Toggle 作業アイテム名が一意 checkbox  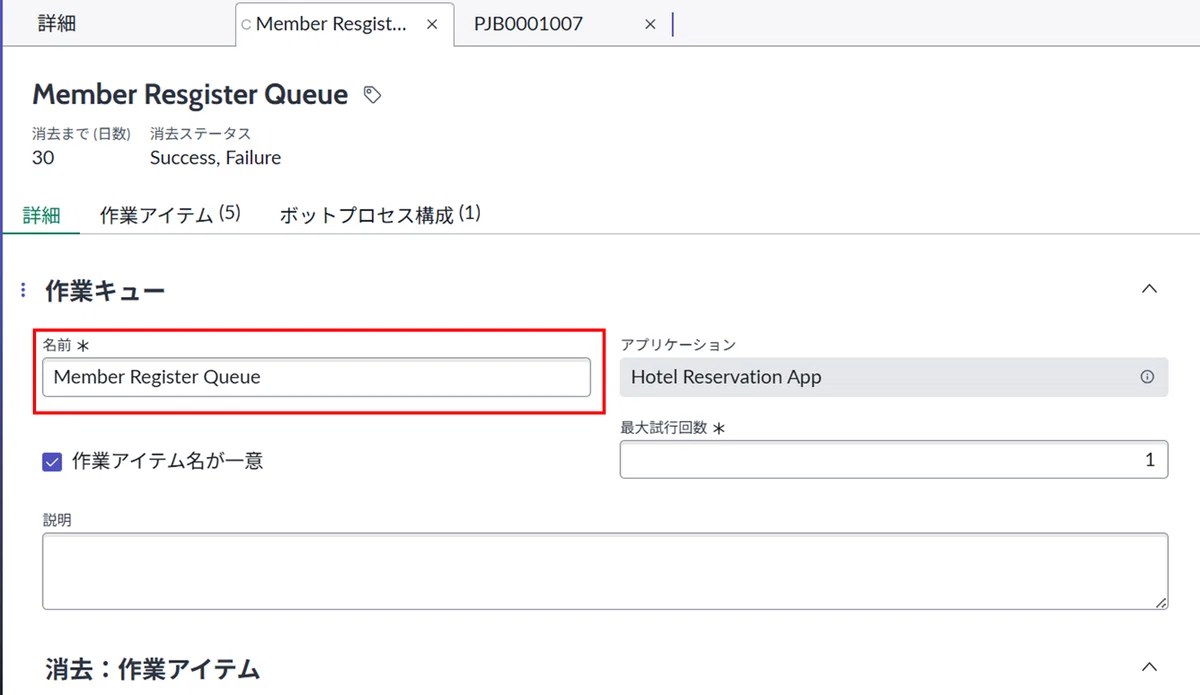click(x=52, y=461)
